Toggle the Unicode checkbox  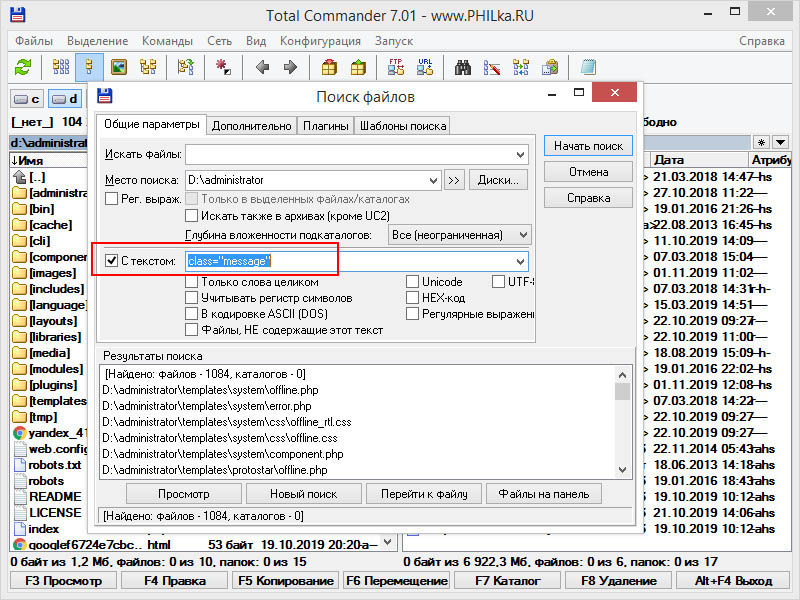click(412, 282)
